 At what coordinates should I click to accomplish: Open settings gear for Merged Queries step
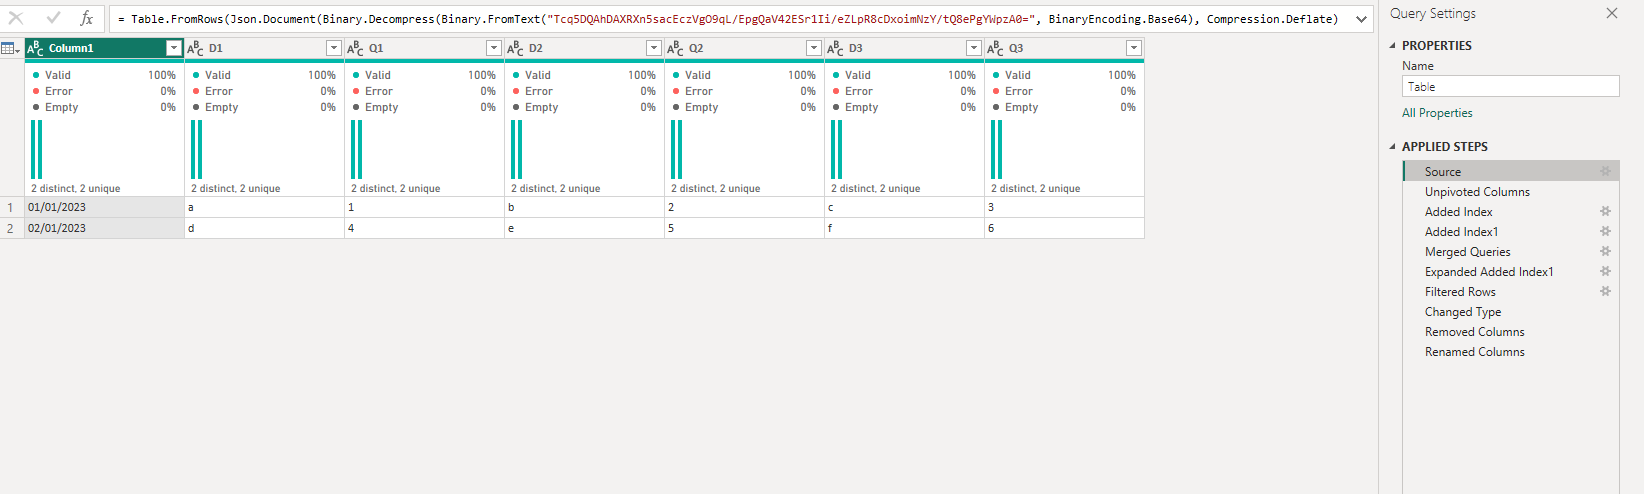click(1605, 251)
